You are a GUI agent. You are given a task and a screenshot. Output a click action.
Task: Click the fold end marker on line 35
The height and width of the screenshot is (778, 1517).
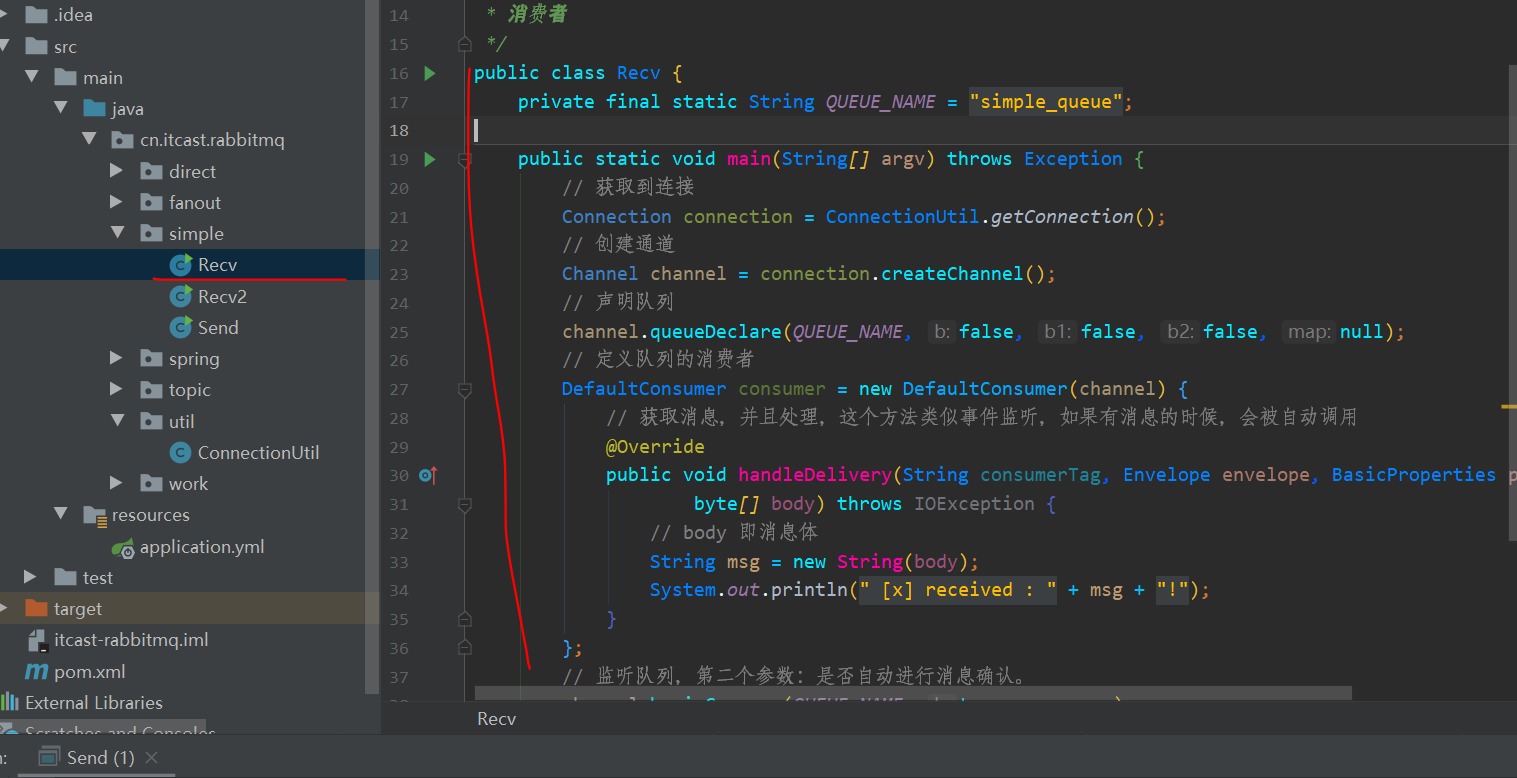tap(465, 619)
